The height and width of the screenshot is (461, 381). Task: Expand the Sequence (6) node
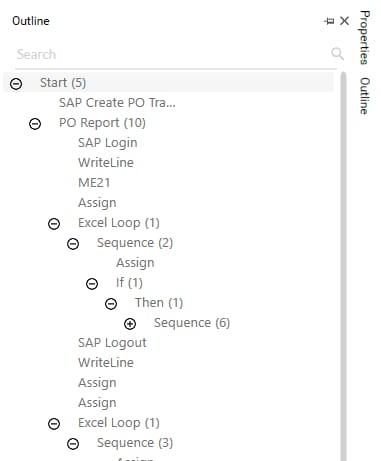click(x=130, y=324)
